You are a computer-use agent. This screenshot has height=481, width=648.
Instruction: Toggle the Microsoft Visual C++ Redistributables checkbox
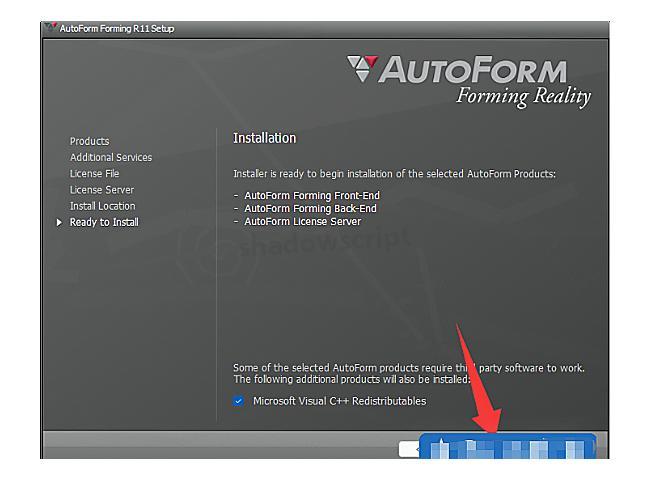[x=238, y=401]
